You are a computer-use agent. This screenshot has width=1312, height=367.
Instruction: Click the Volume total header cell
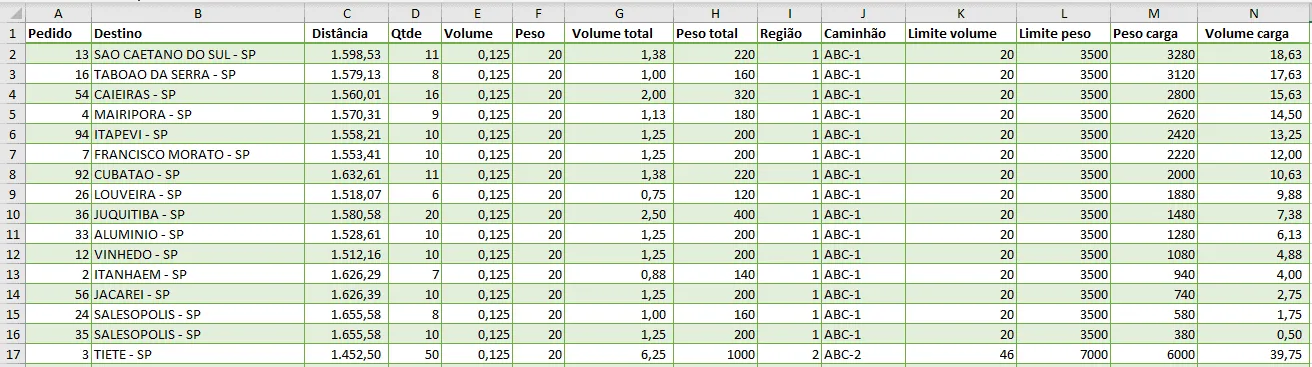[620, 34]
